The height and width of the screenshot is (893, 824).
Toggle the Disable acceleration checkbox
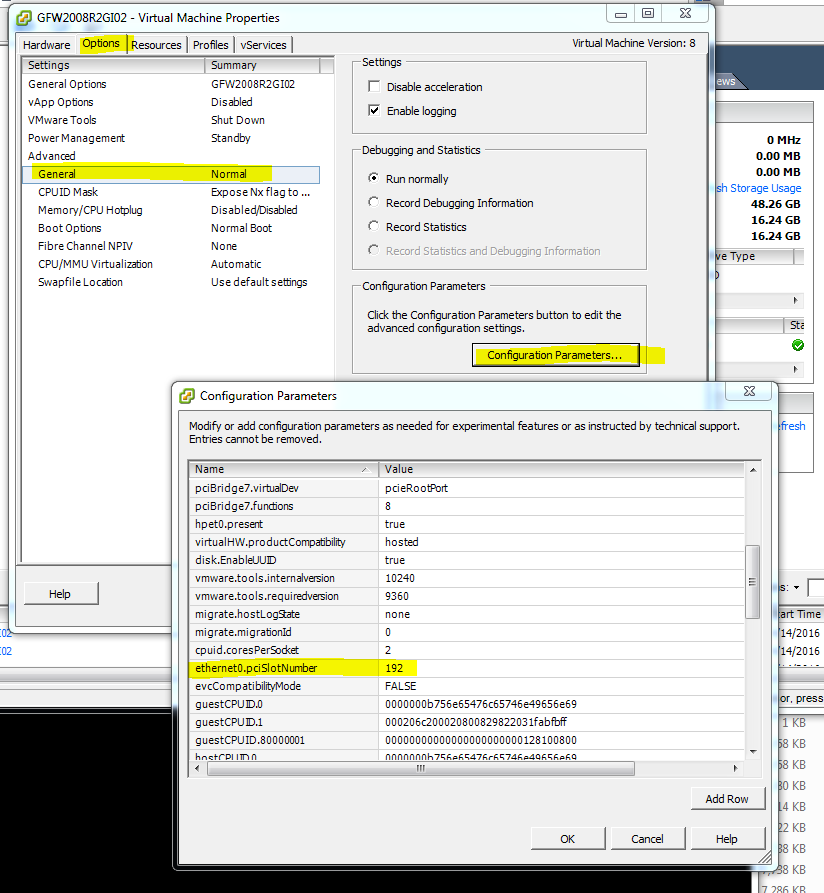click(x=374, y=87)
